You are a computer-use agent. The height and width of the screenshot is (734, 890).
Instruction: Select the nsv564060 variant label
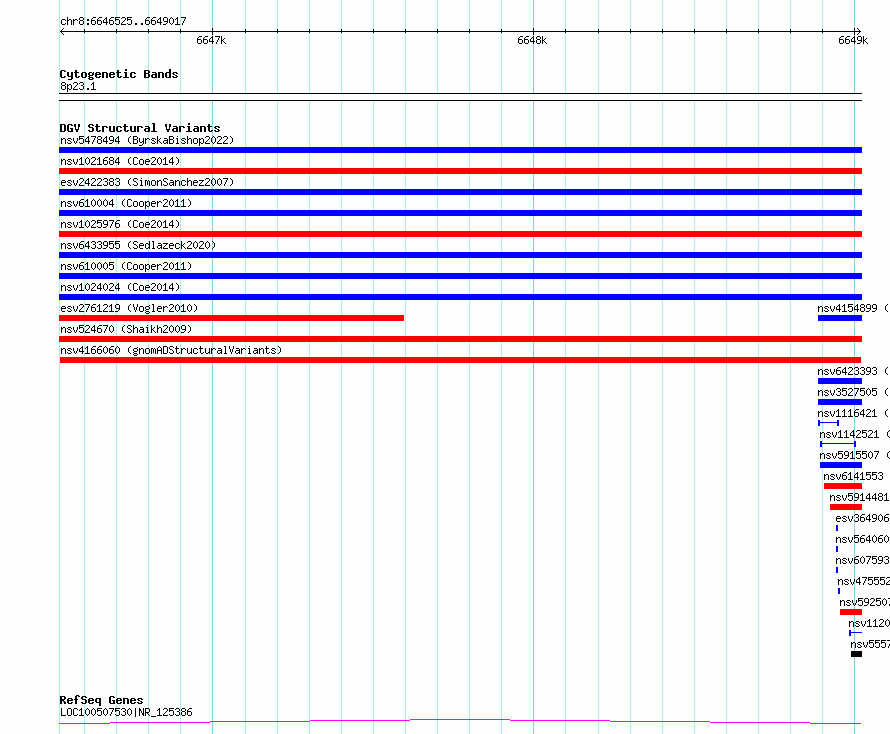coord(862,539)
